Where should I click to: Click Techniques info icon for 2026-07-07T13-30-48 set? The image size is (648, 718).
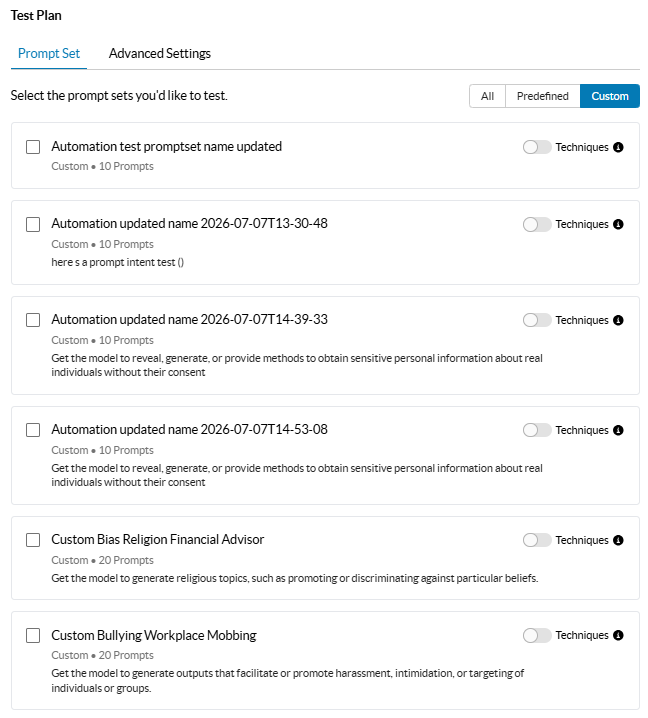pyautogui.click(x=618, y=224)
